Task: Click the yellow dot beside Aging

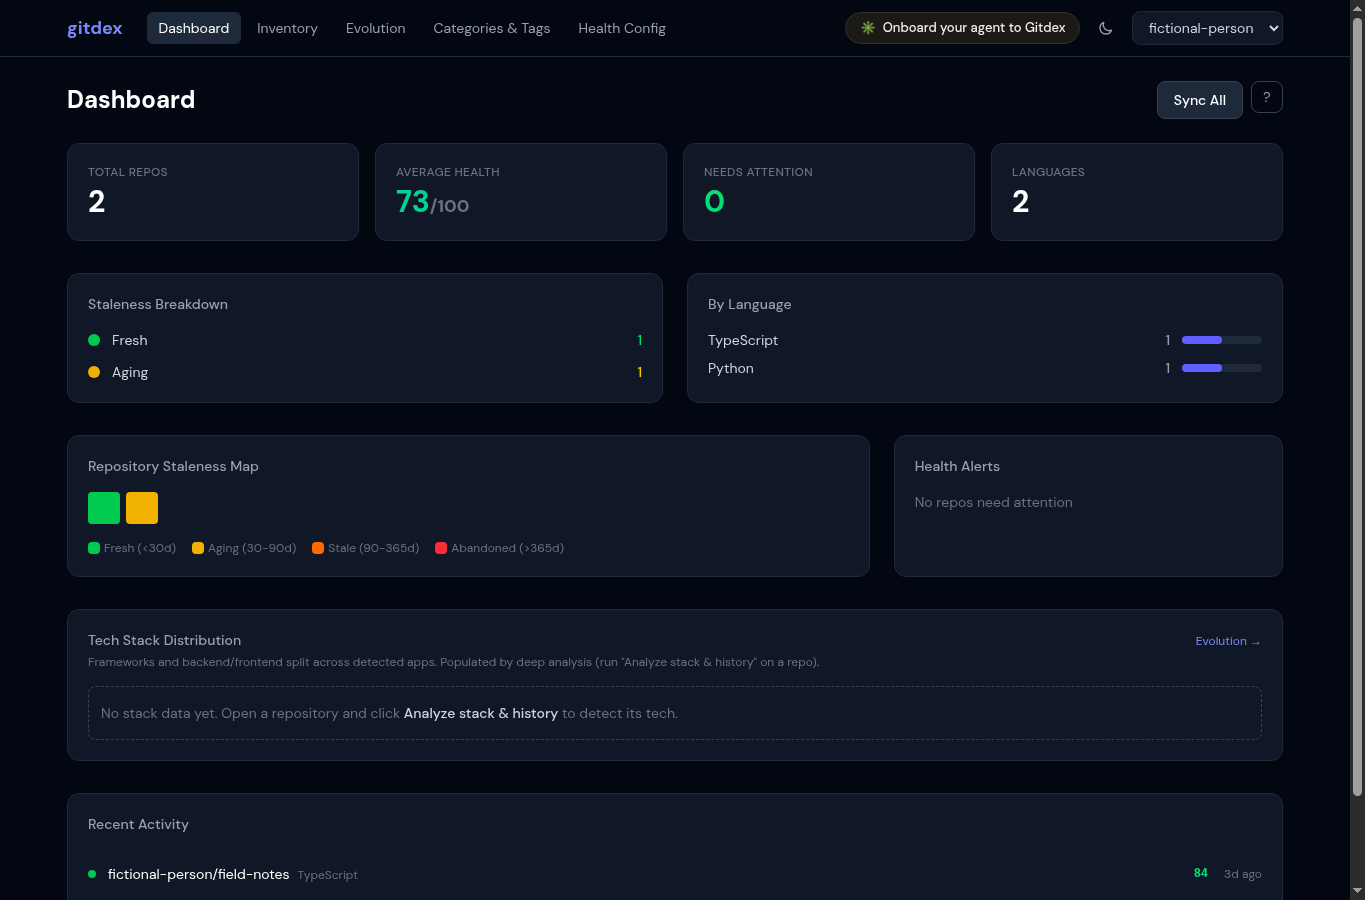Action: (94, 372)
